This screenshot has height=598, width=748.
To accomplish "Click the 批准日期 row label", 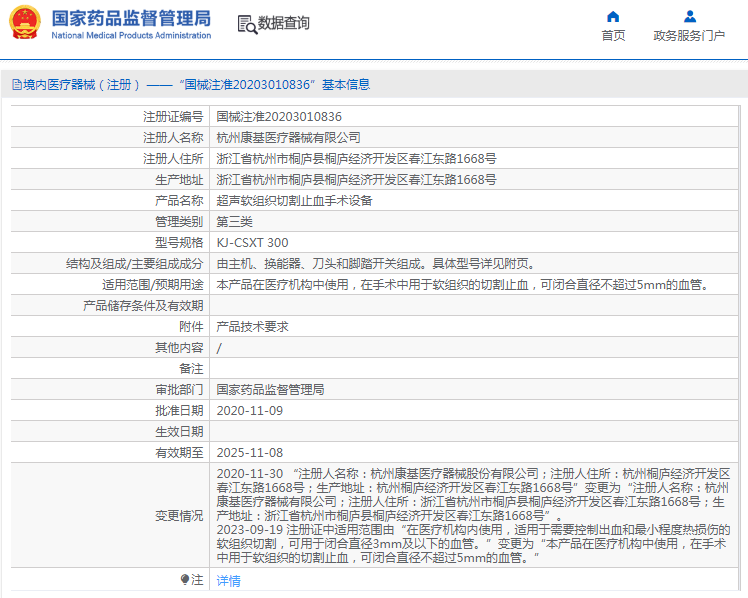I will [x=179, y=411].
